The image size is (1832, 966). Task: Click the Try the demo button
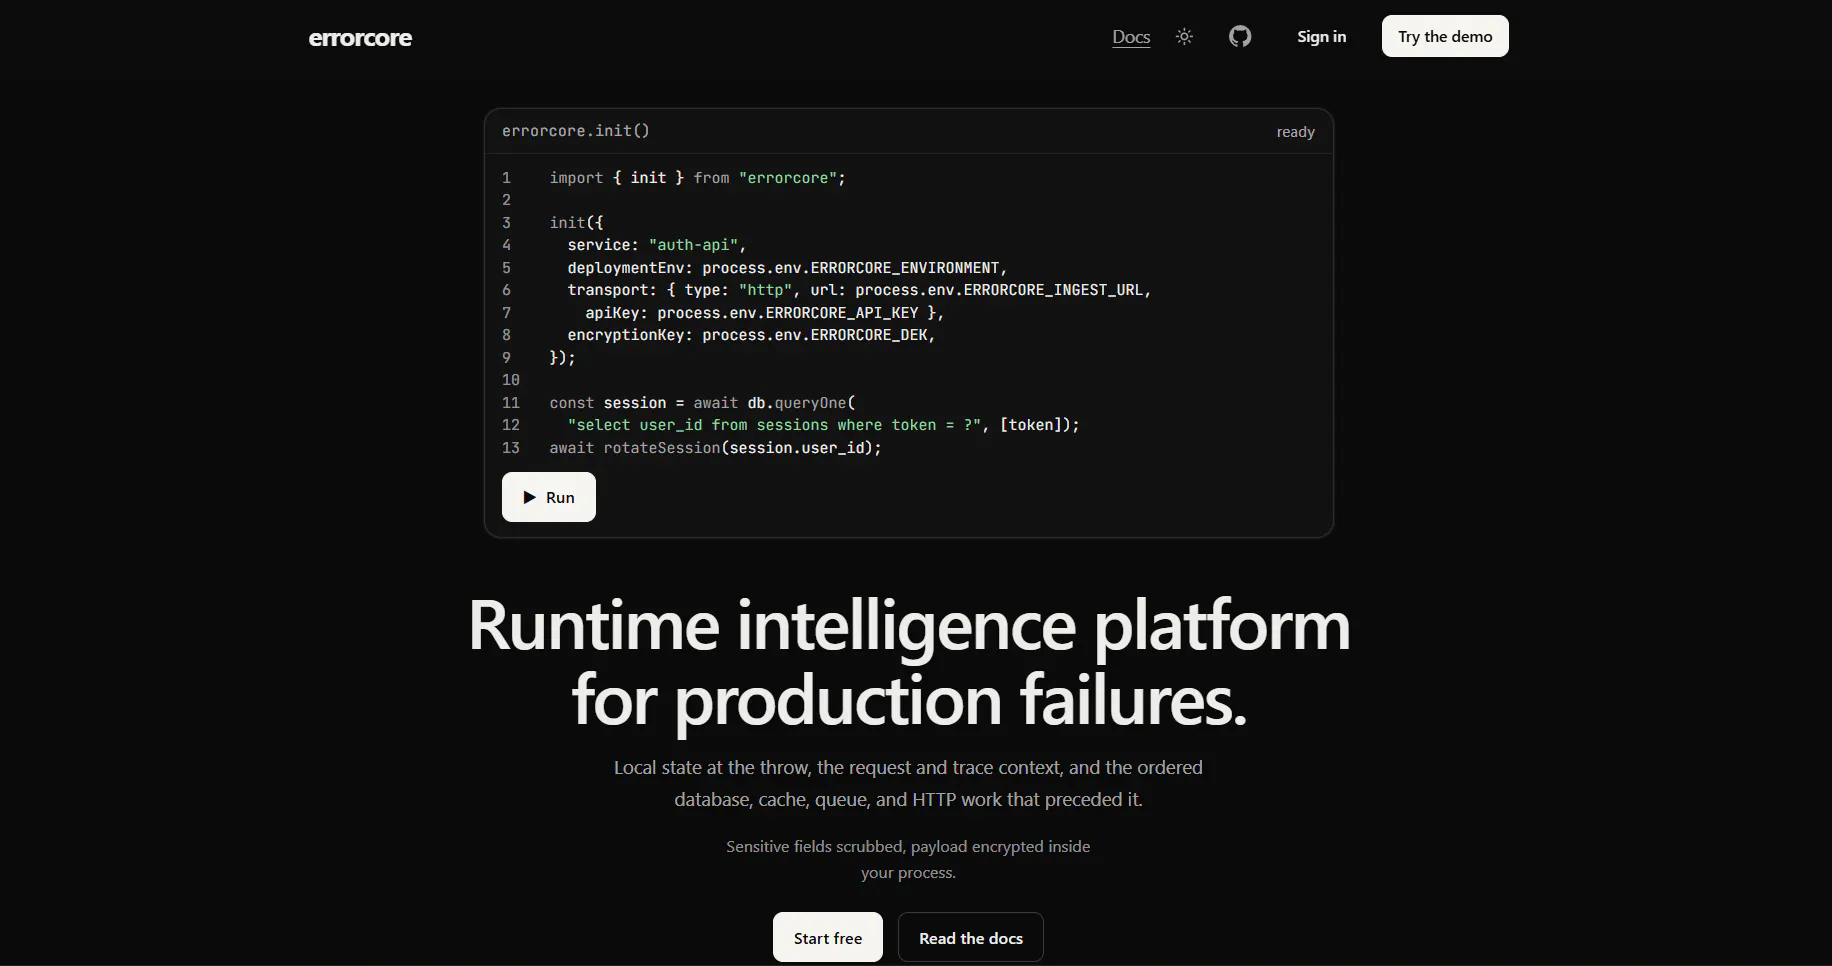[1445, 36]
